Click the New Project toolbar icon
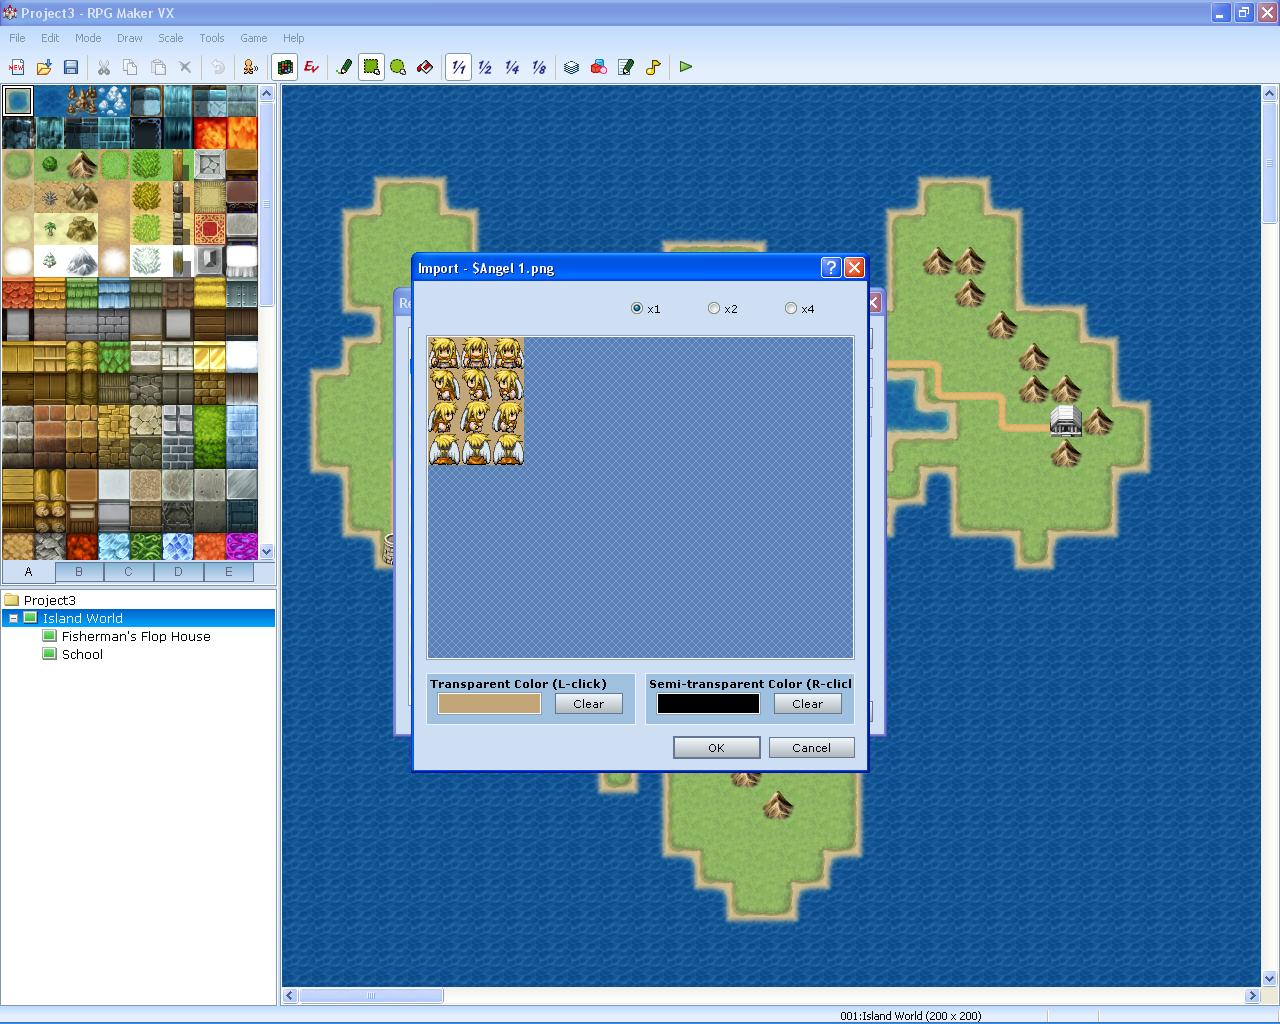1280x1024 pixels. (x=17, y=67)
